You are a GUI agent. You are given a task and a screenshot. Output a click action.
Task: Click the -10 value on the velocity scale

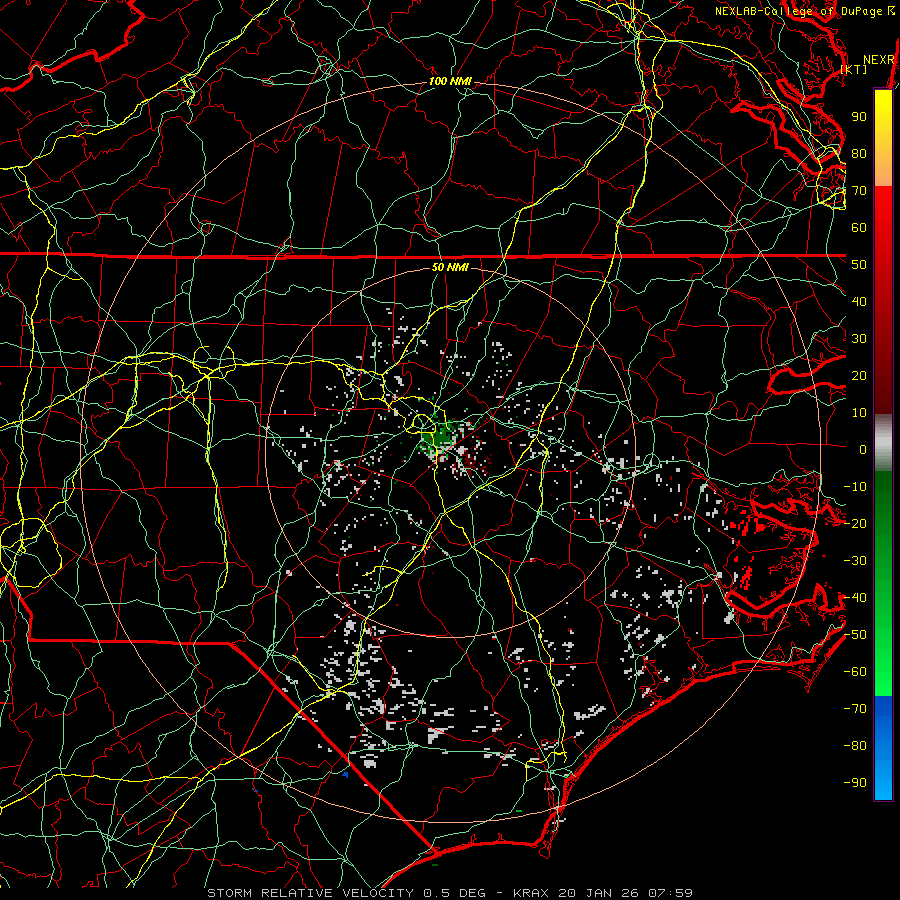tap(855, 487)
